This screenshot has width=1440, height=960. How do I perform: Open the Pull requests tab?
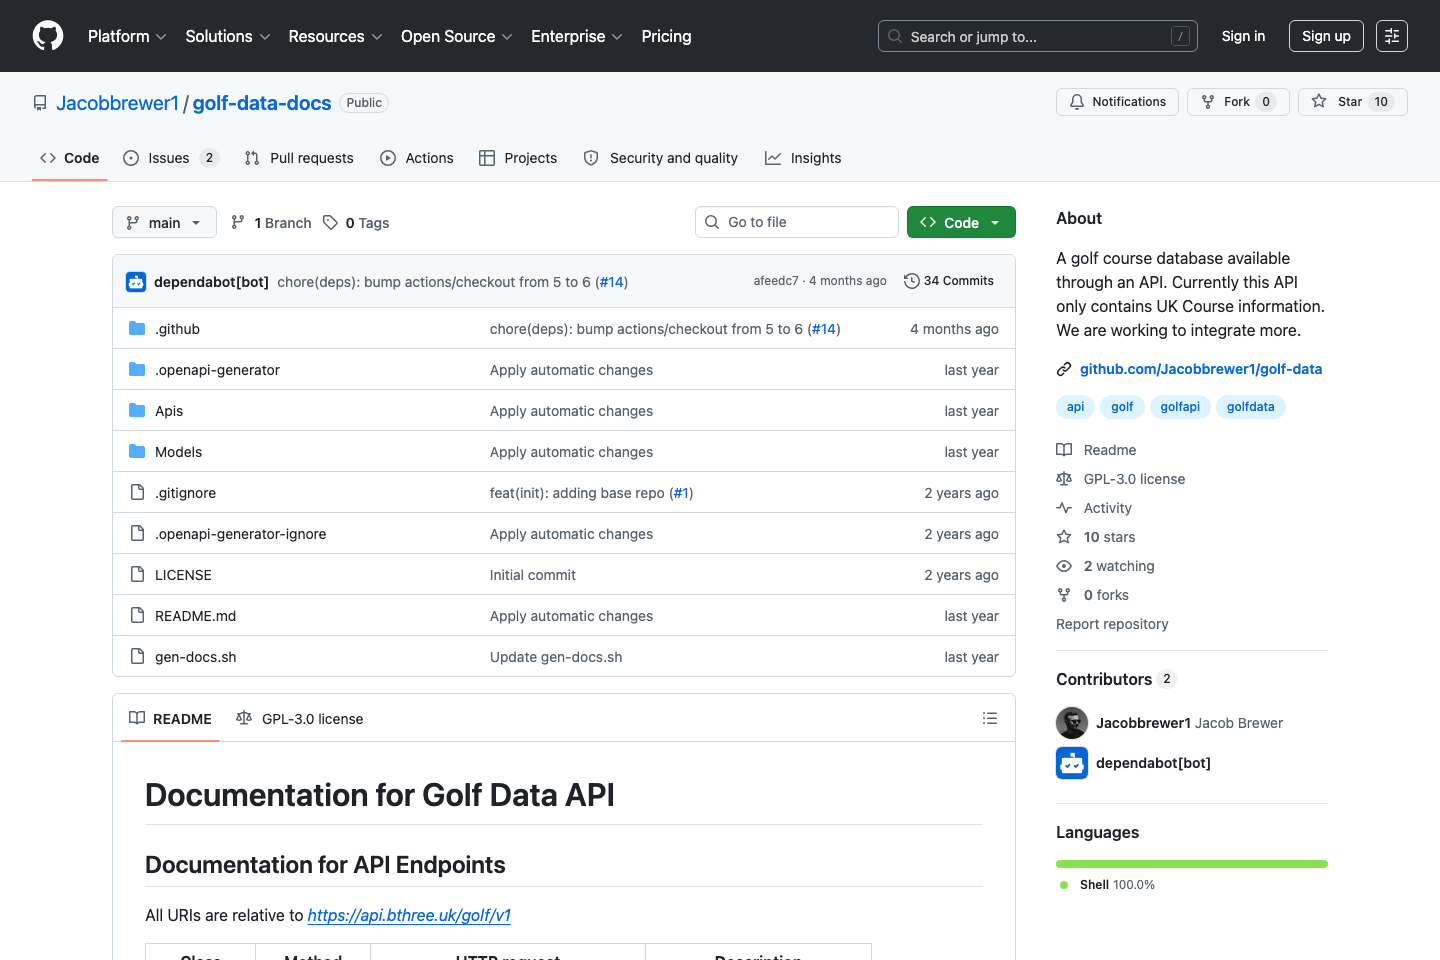coord(298,157)
